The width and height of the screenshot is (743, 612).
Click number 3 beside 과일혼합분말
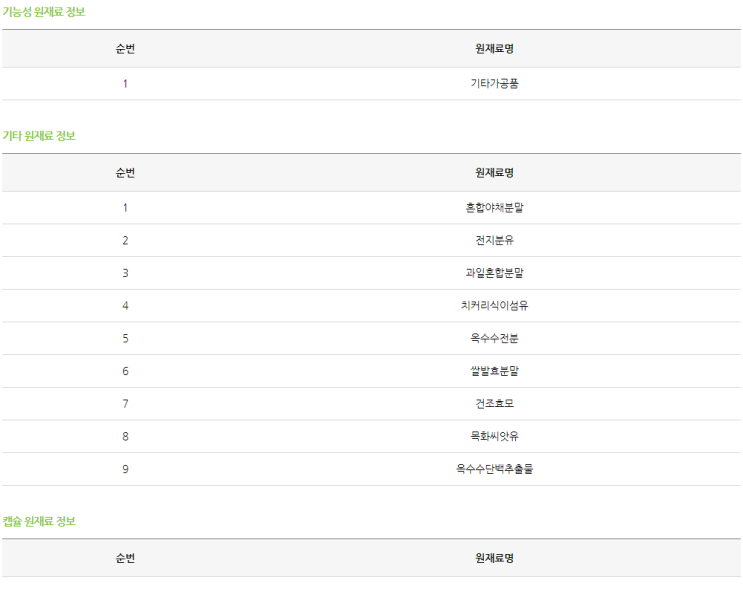[x=125, y=273]
